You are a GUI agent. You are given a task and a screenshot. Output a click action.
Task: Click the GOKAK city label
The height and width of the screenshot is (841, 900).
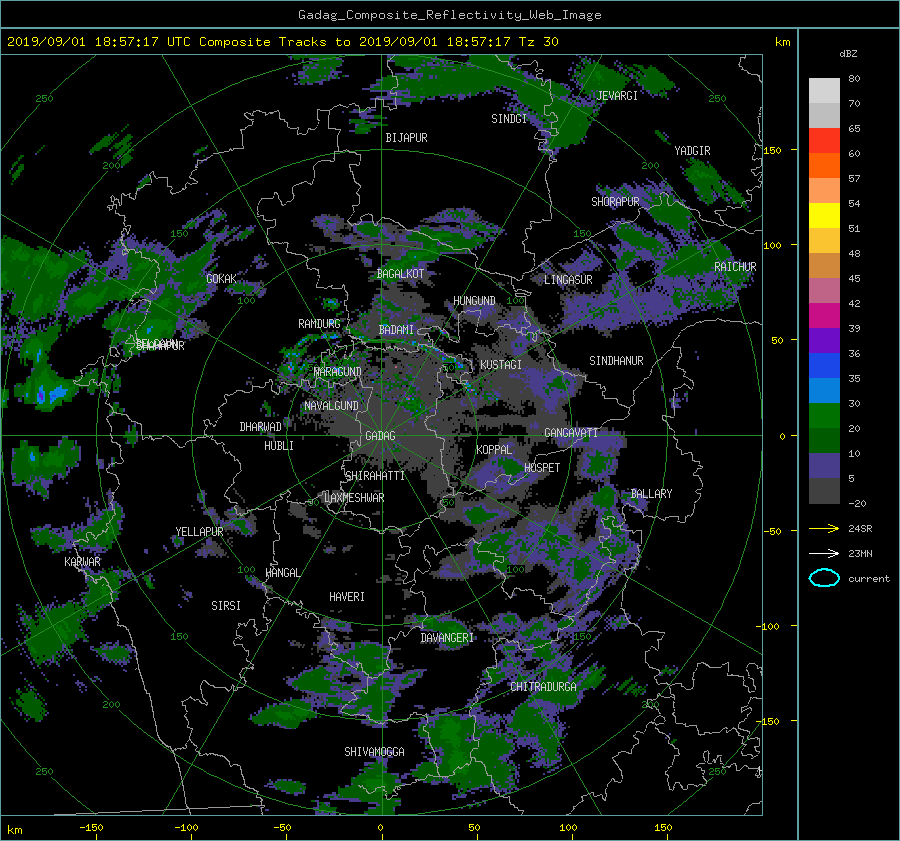pos(222,278)
